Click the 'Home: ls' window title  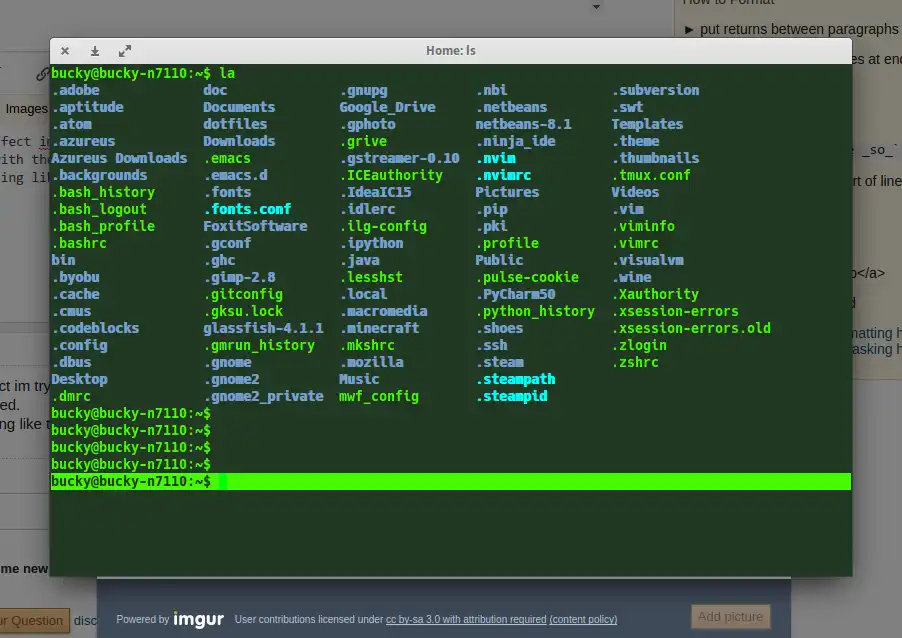[450, 51]
